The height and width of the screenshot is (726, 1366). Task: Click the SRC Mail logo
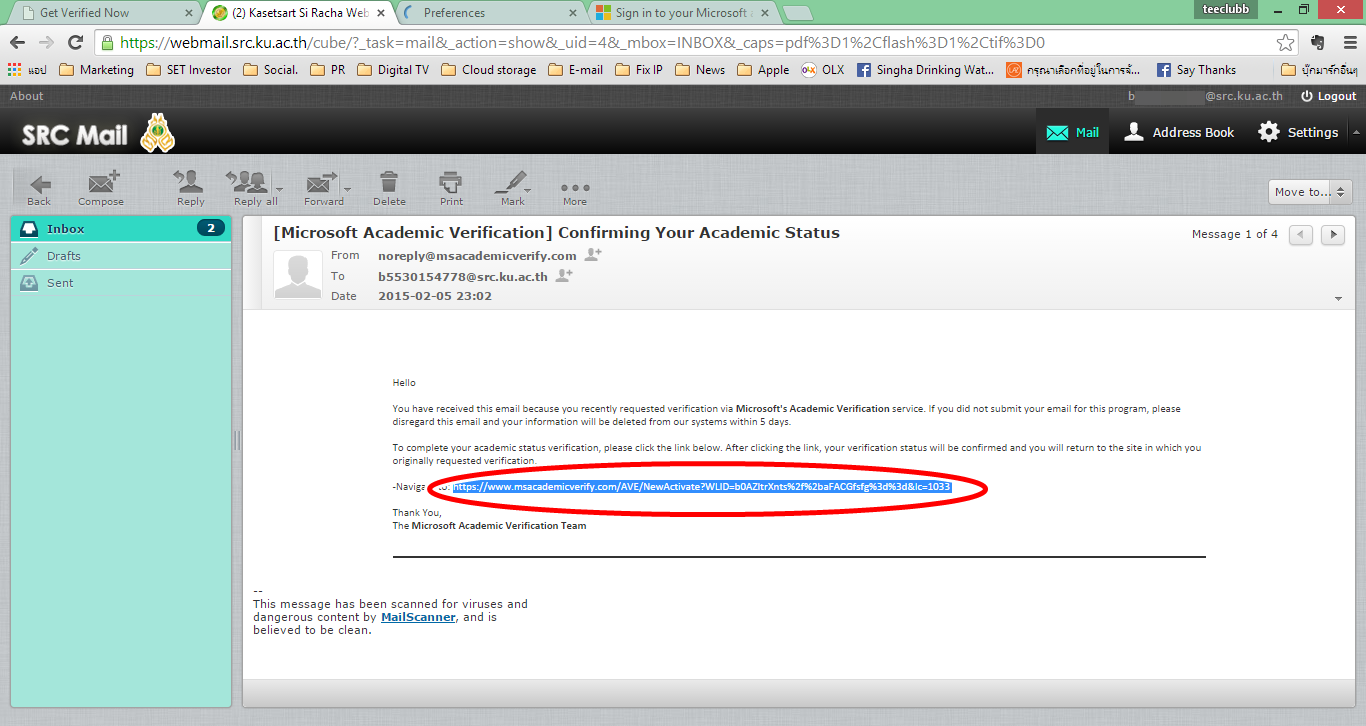(x=98, y=133)
